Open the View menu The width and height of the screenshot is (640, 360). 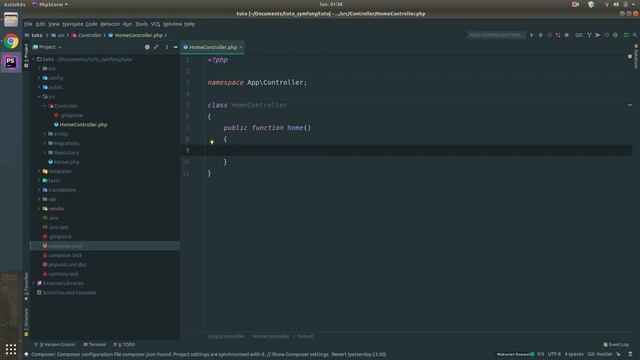click(x=54, y=24)
